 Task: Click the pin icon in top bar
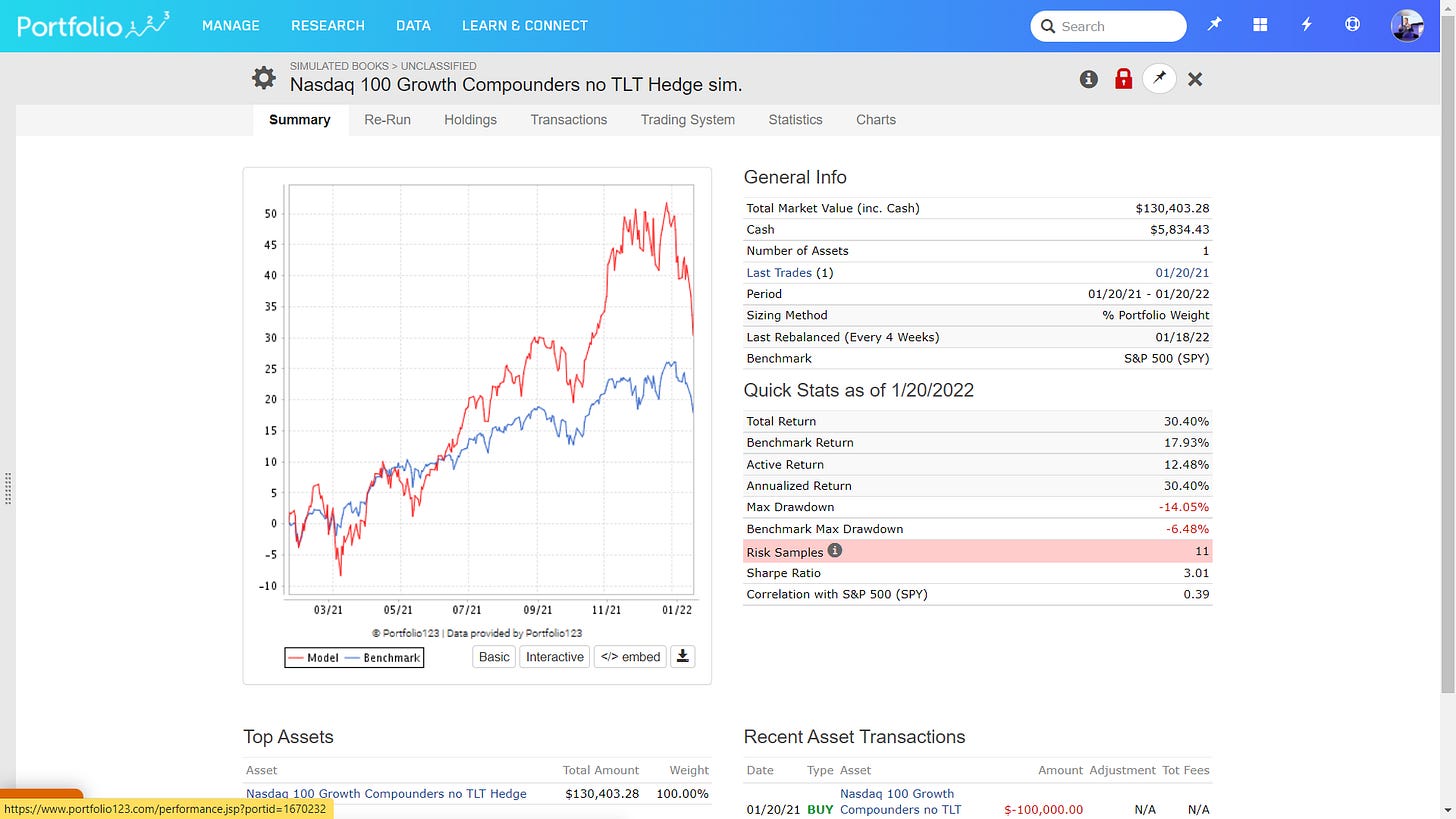point(1214,25)
